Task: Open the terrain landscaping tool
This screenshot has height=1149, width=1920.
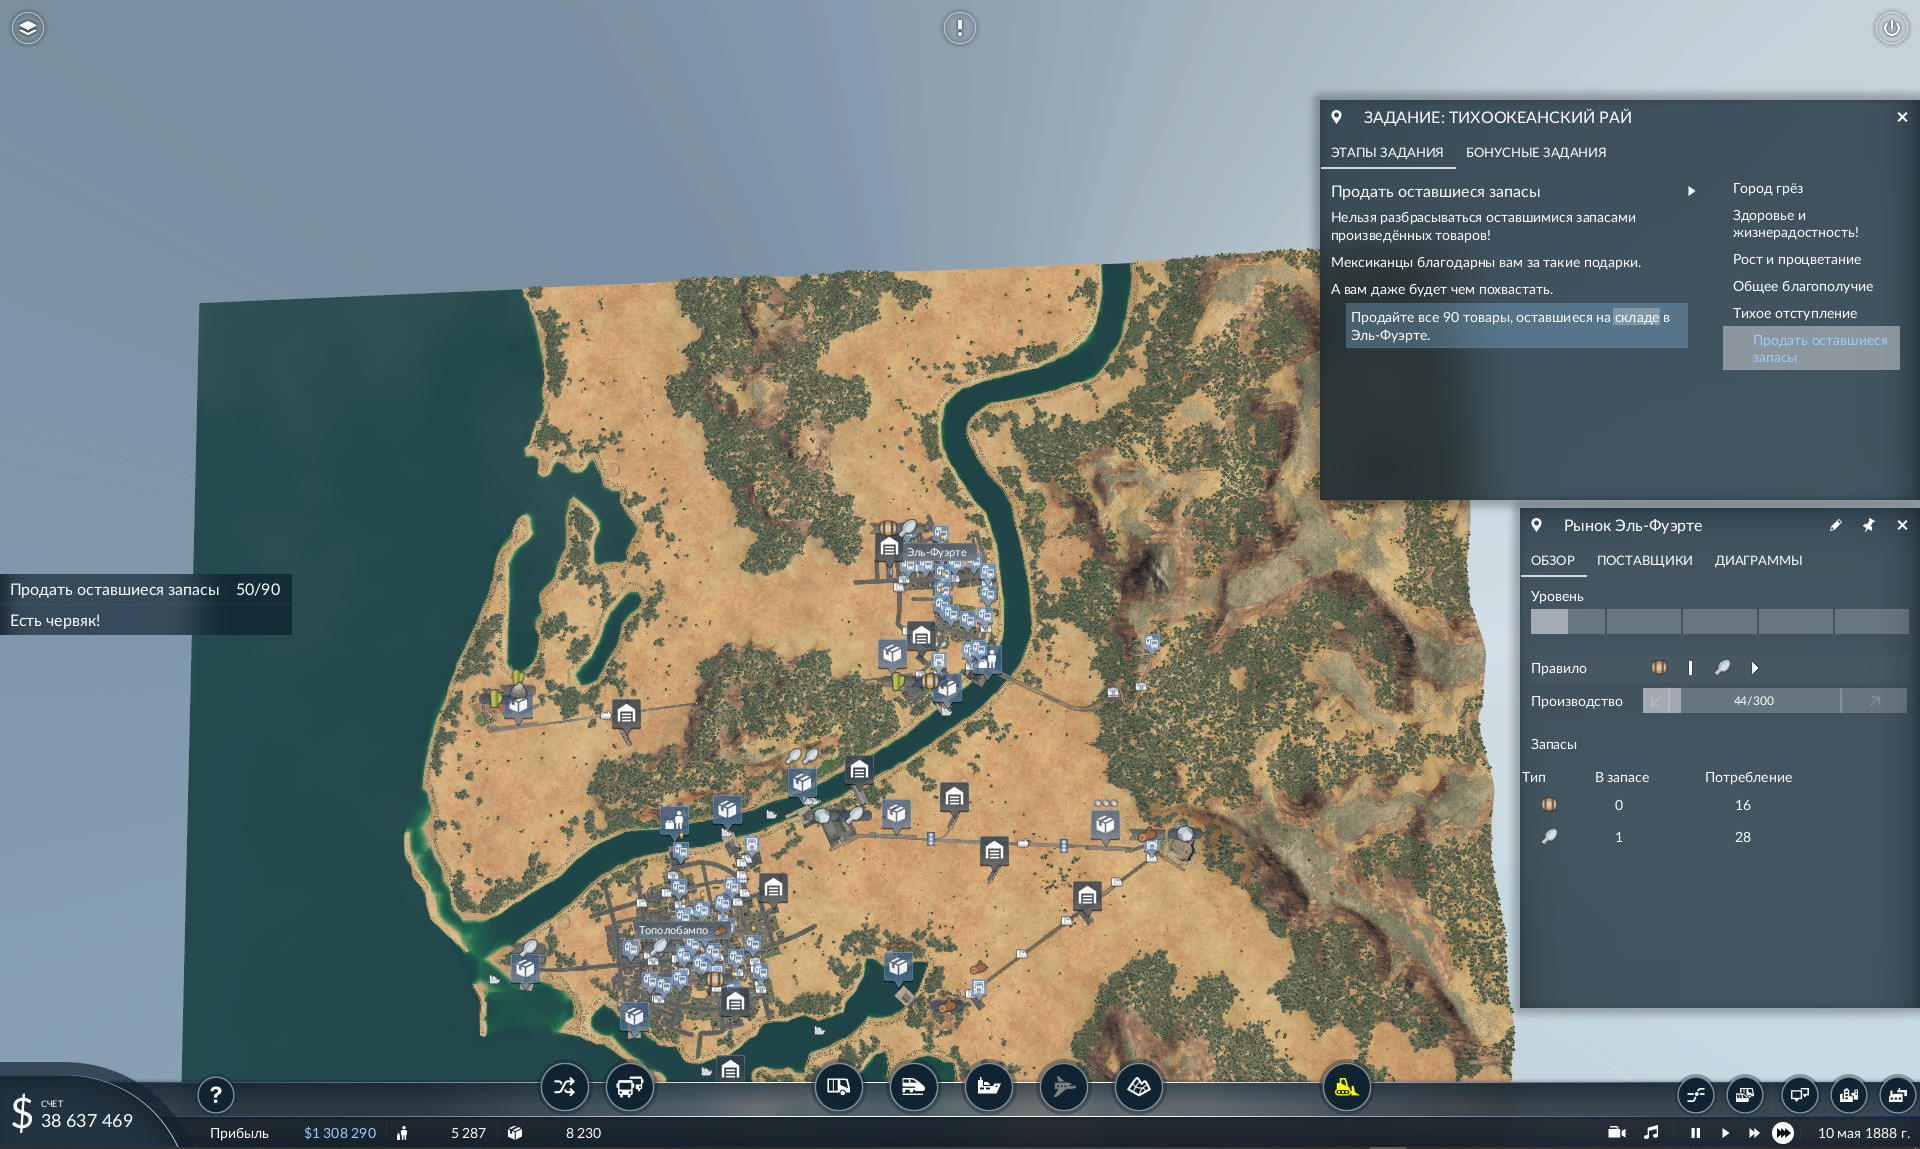Action: [x=1139, y=1087]
